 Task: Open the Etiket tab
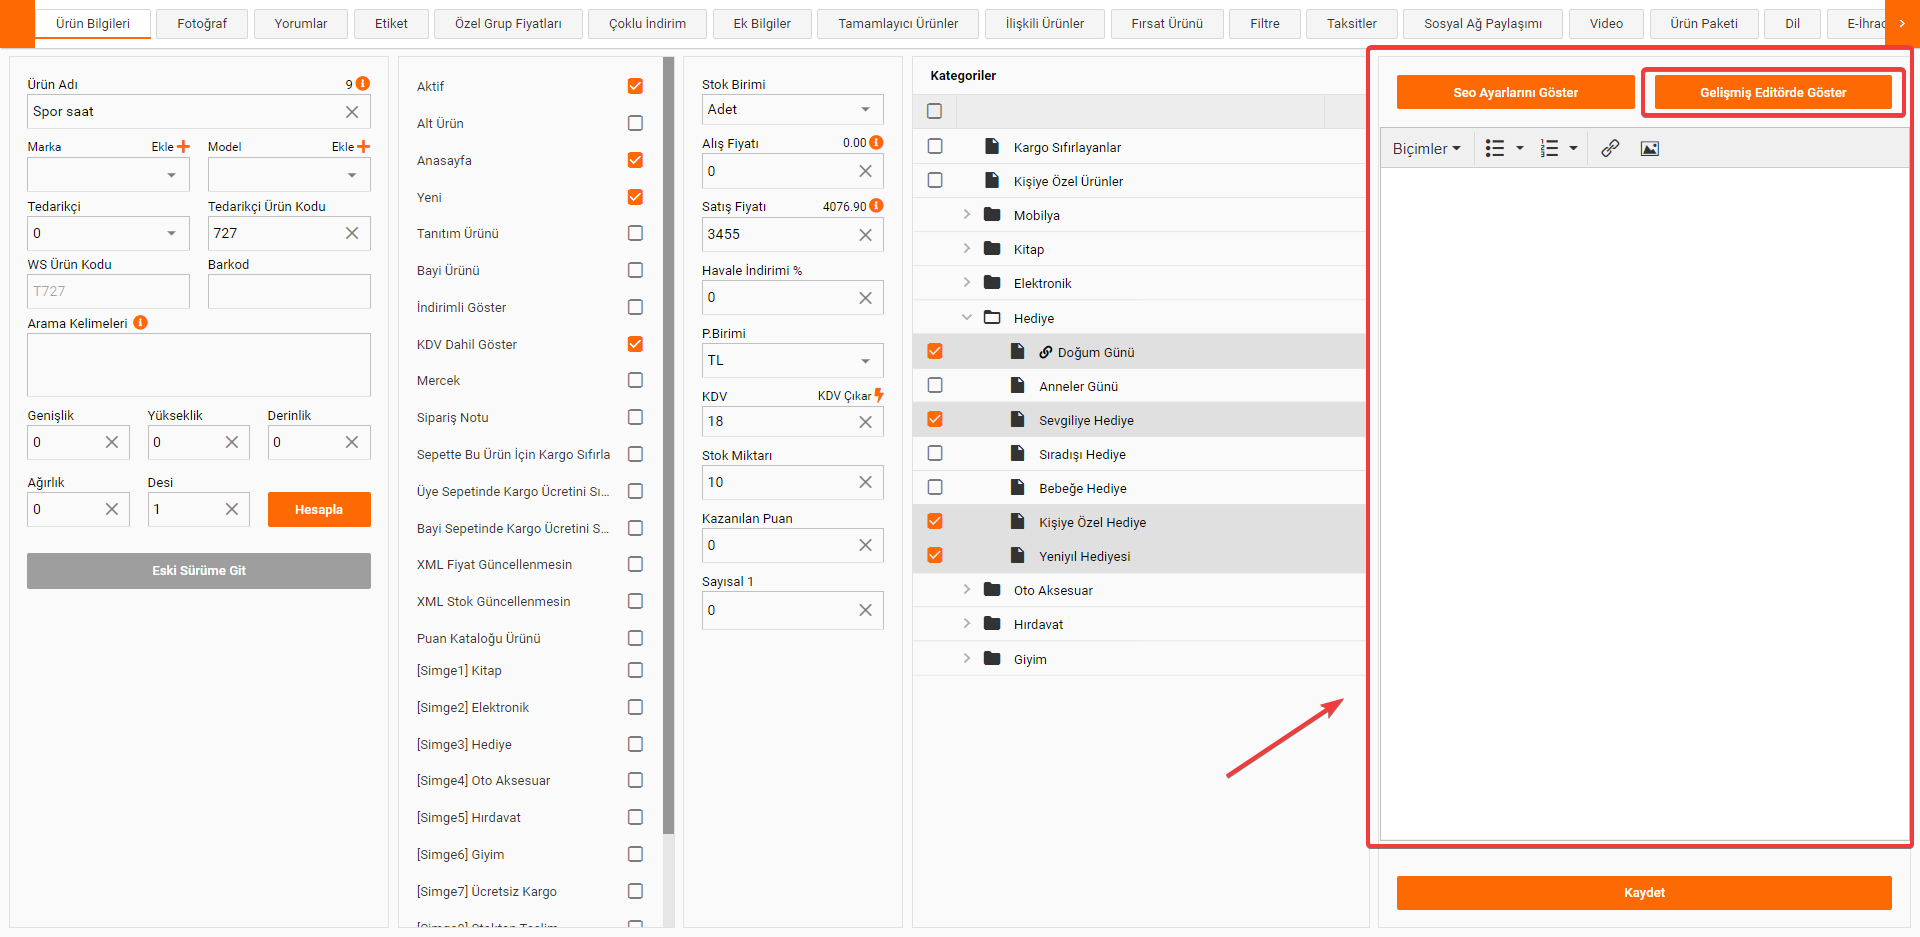tap(391, 24)
